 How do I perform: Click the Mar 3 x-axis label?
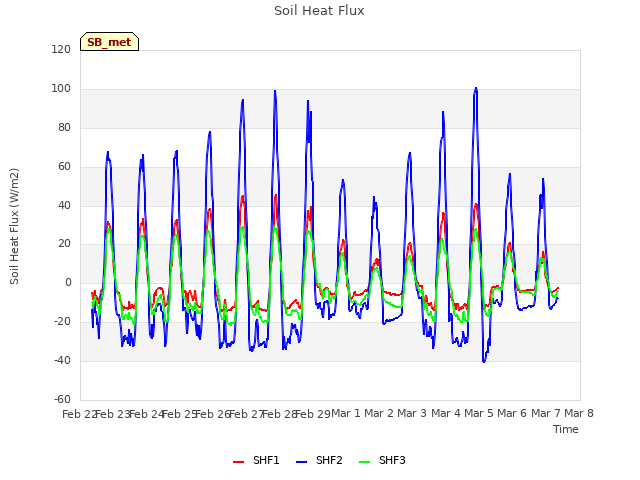(x=412, y=413)
